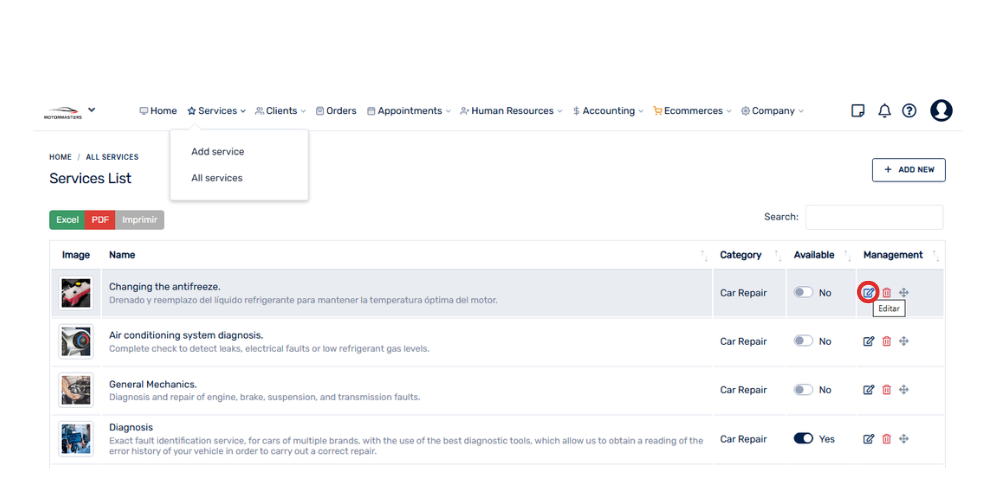Click the trash icon for Diagnosis service
This screenshot has height=500, width=1000.
coord(886,439)
